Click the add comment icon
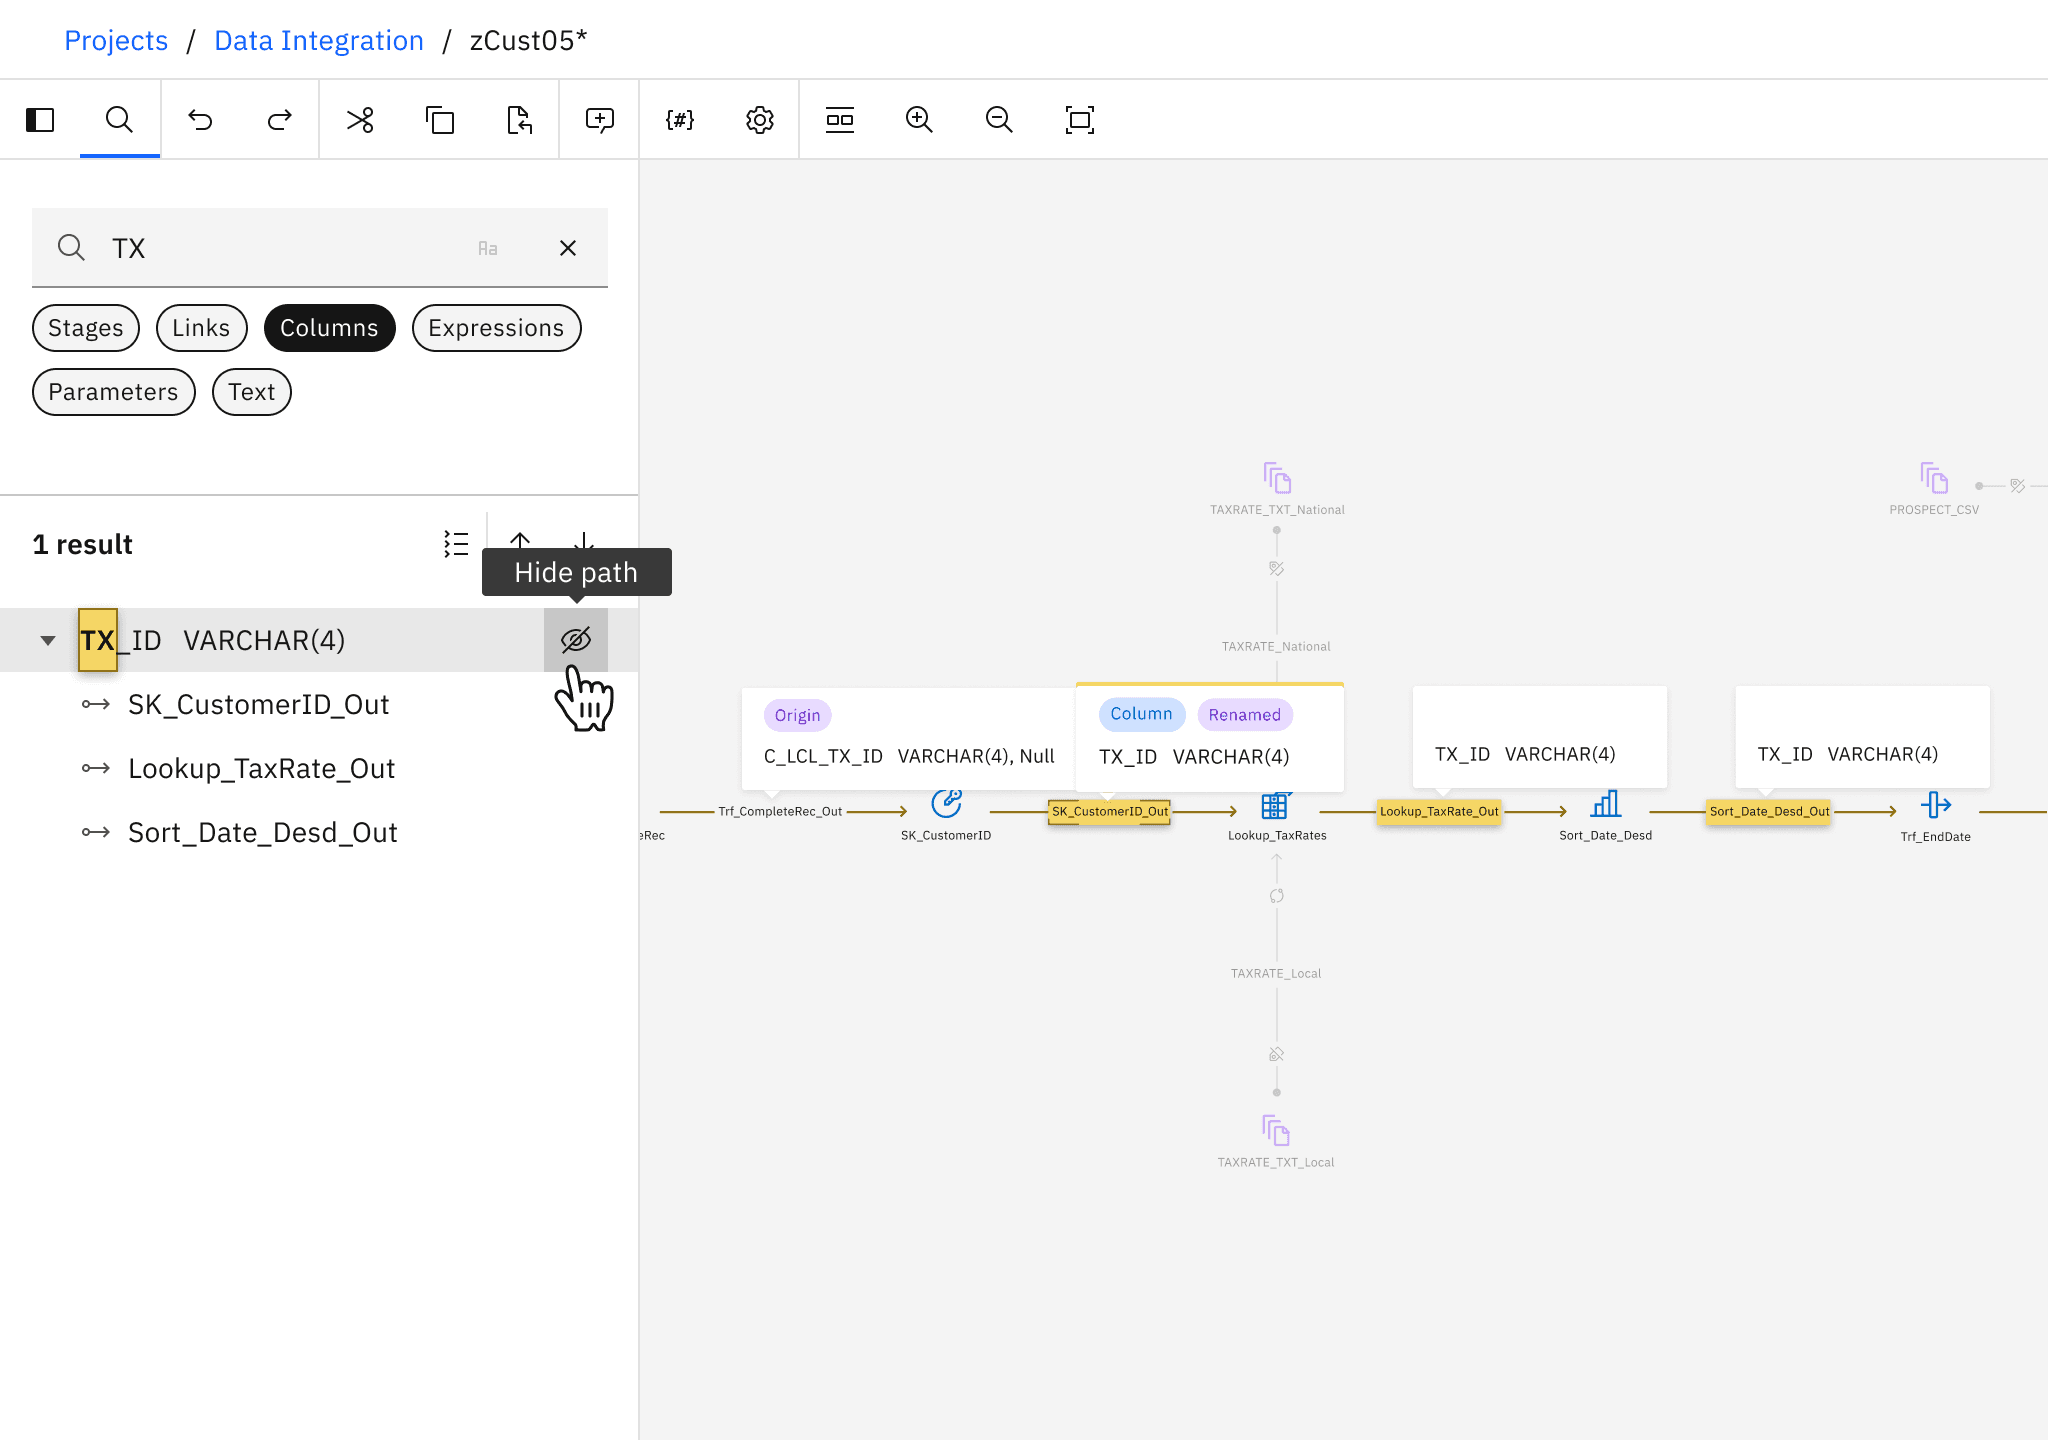This screenshot has height=1440, width=2048. coord(600,120)
